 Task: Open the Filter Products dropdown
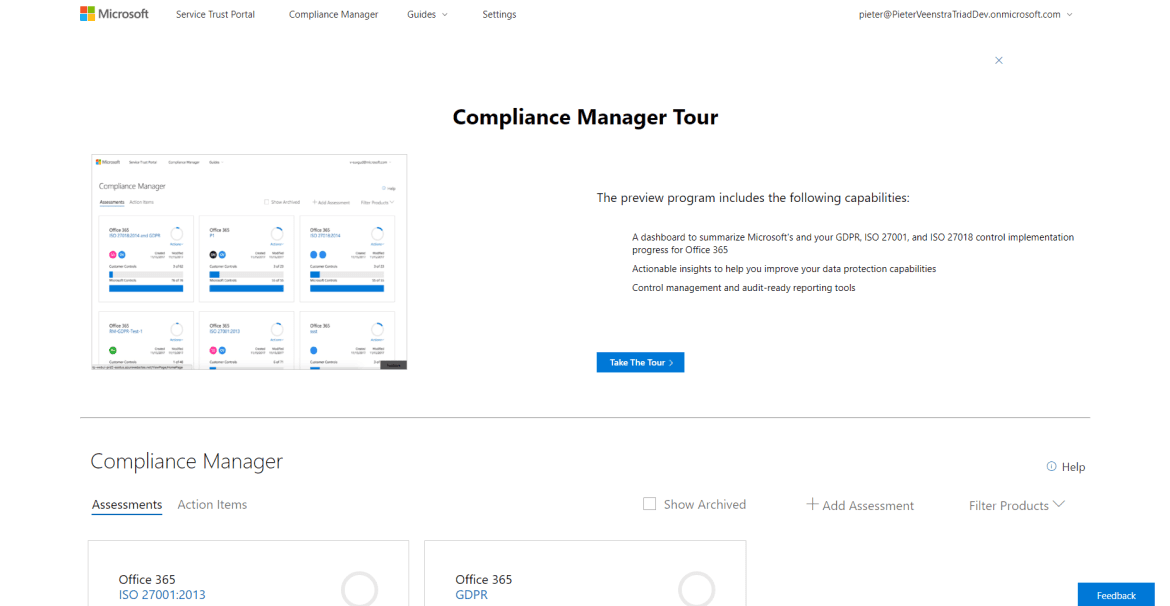point(1016,505)
